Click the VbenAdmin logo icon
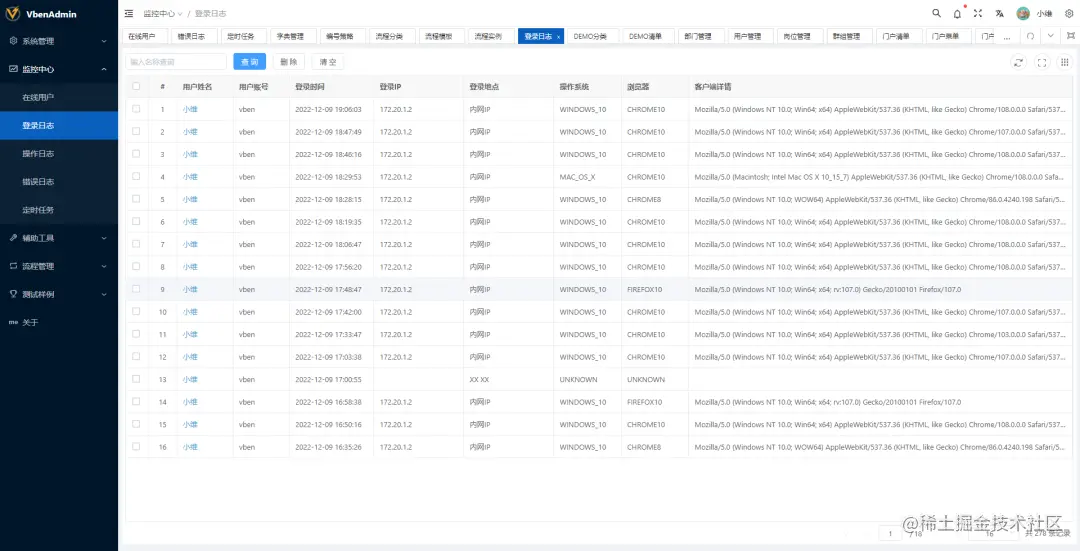The width and height of the screenshot is (1080, 551). 12,14
